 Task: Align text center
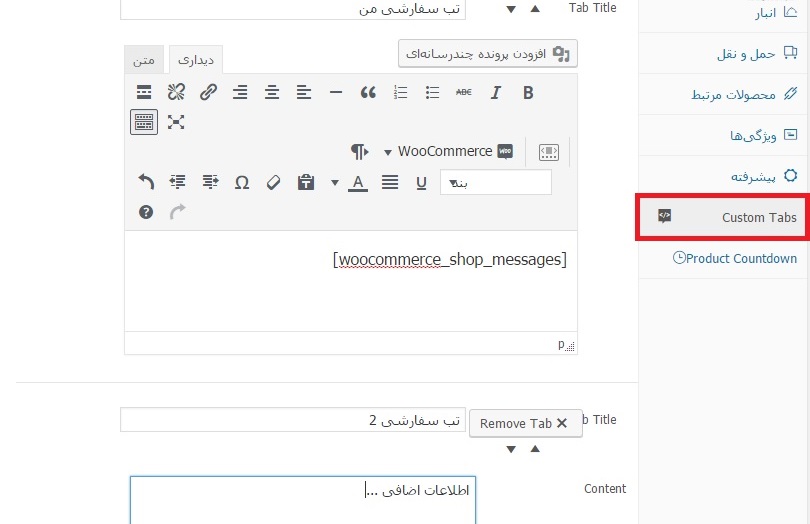coord(272,93)
